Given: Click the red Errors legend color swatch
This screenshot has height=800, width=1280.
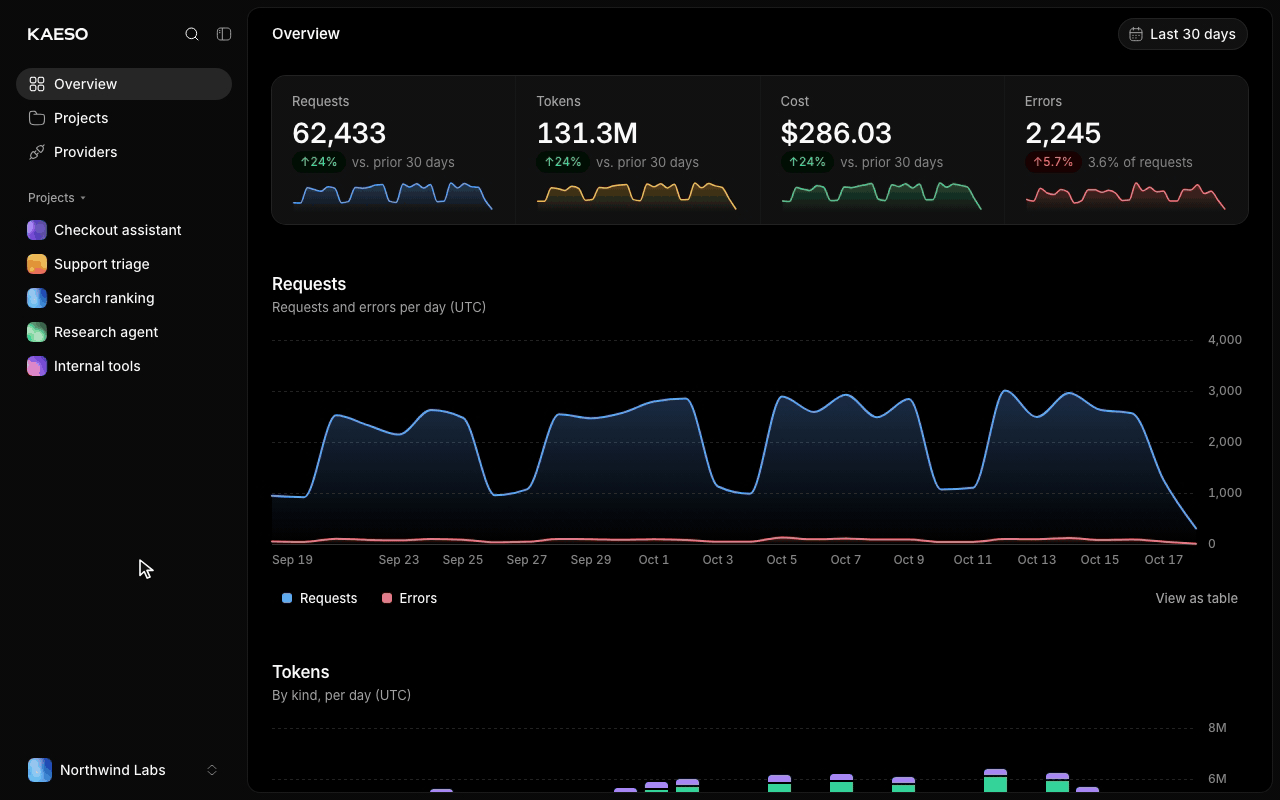Looking at the screenshot, I should click(387, 598).
